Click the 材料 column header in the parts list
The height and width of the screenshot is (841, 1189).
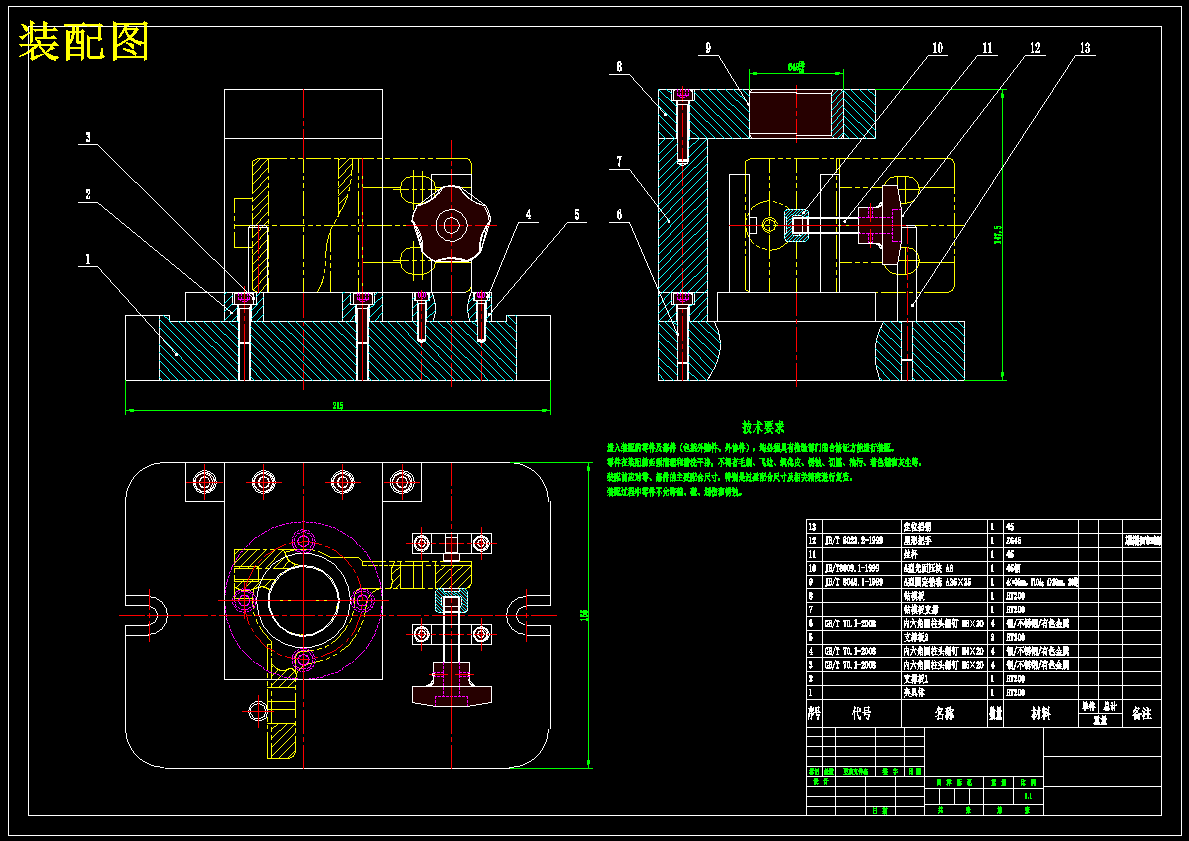pos(1040,714)
